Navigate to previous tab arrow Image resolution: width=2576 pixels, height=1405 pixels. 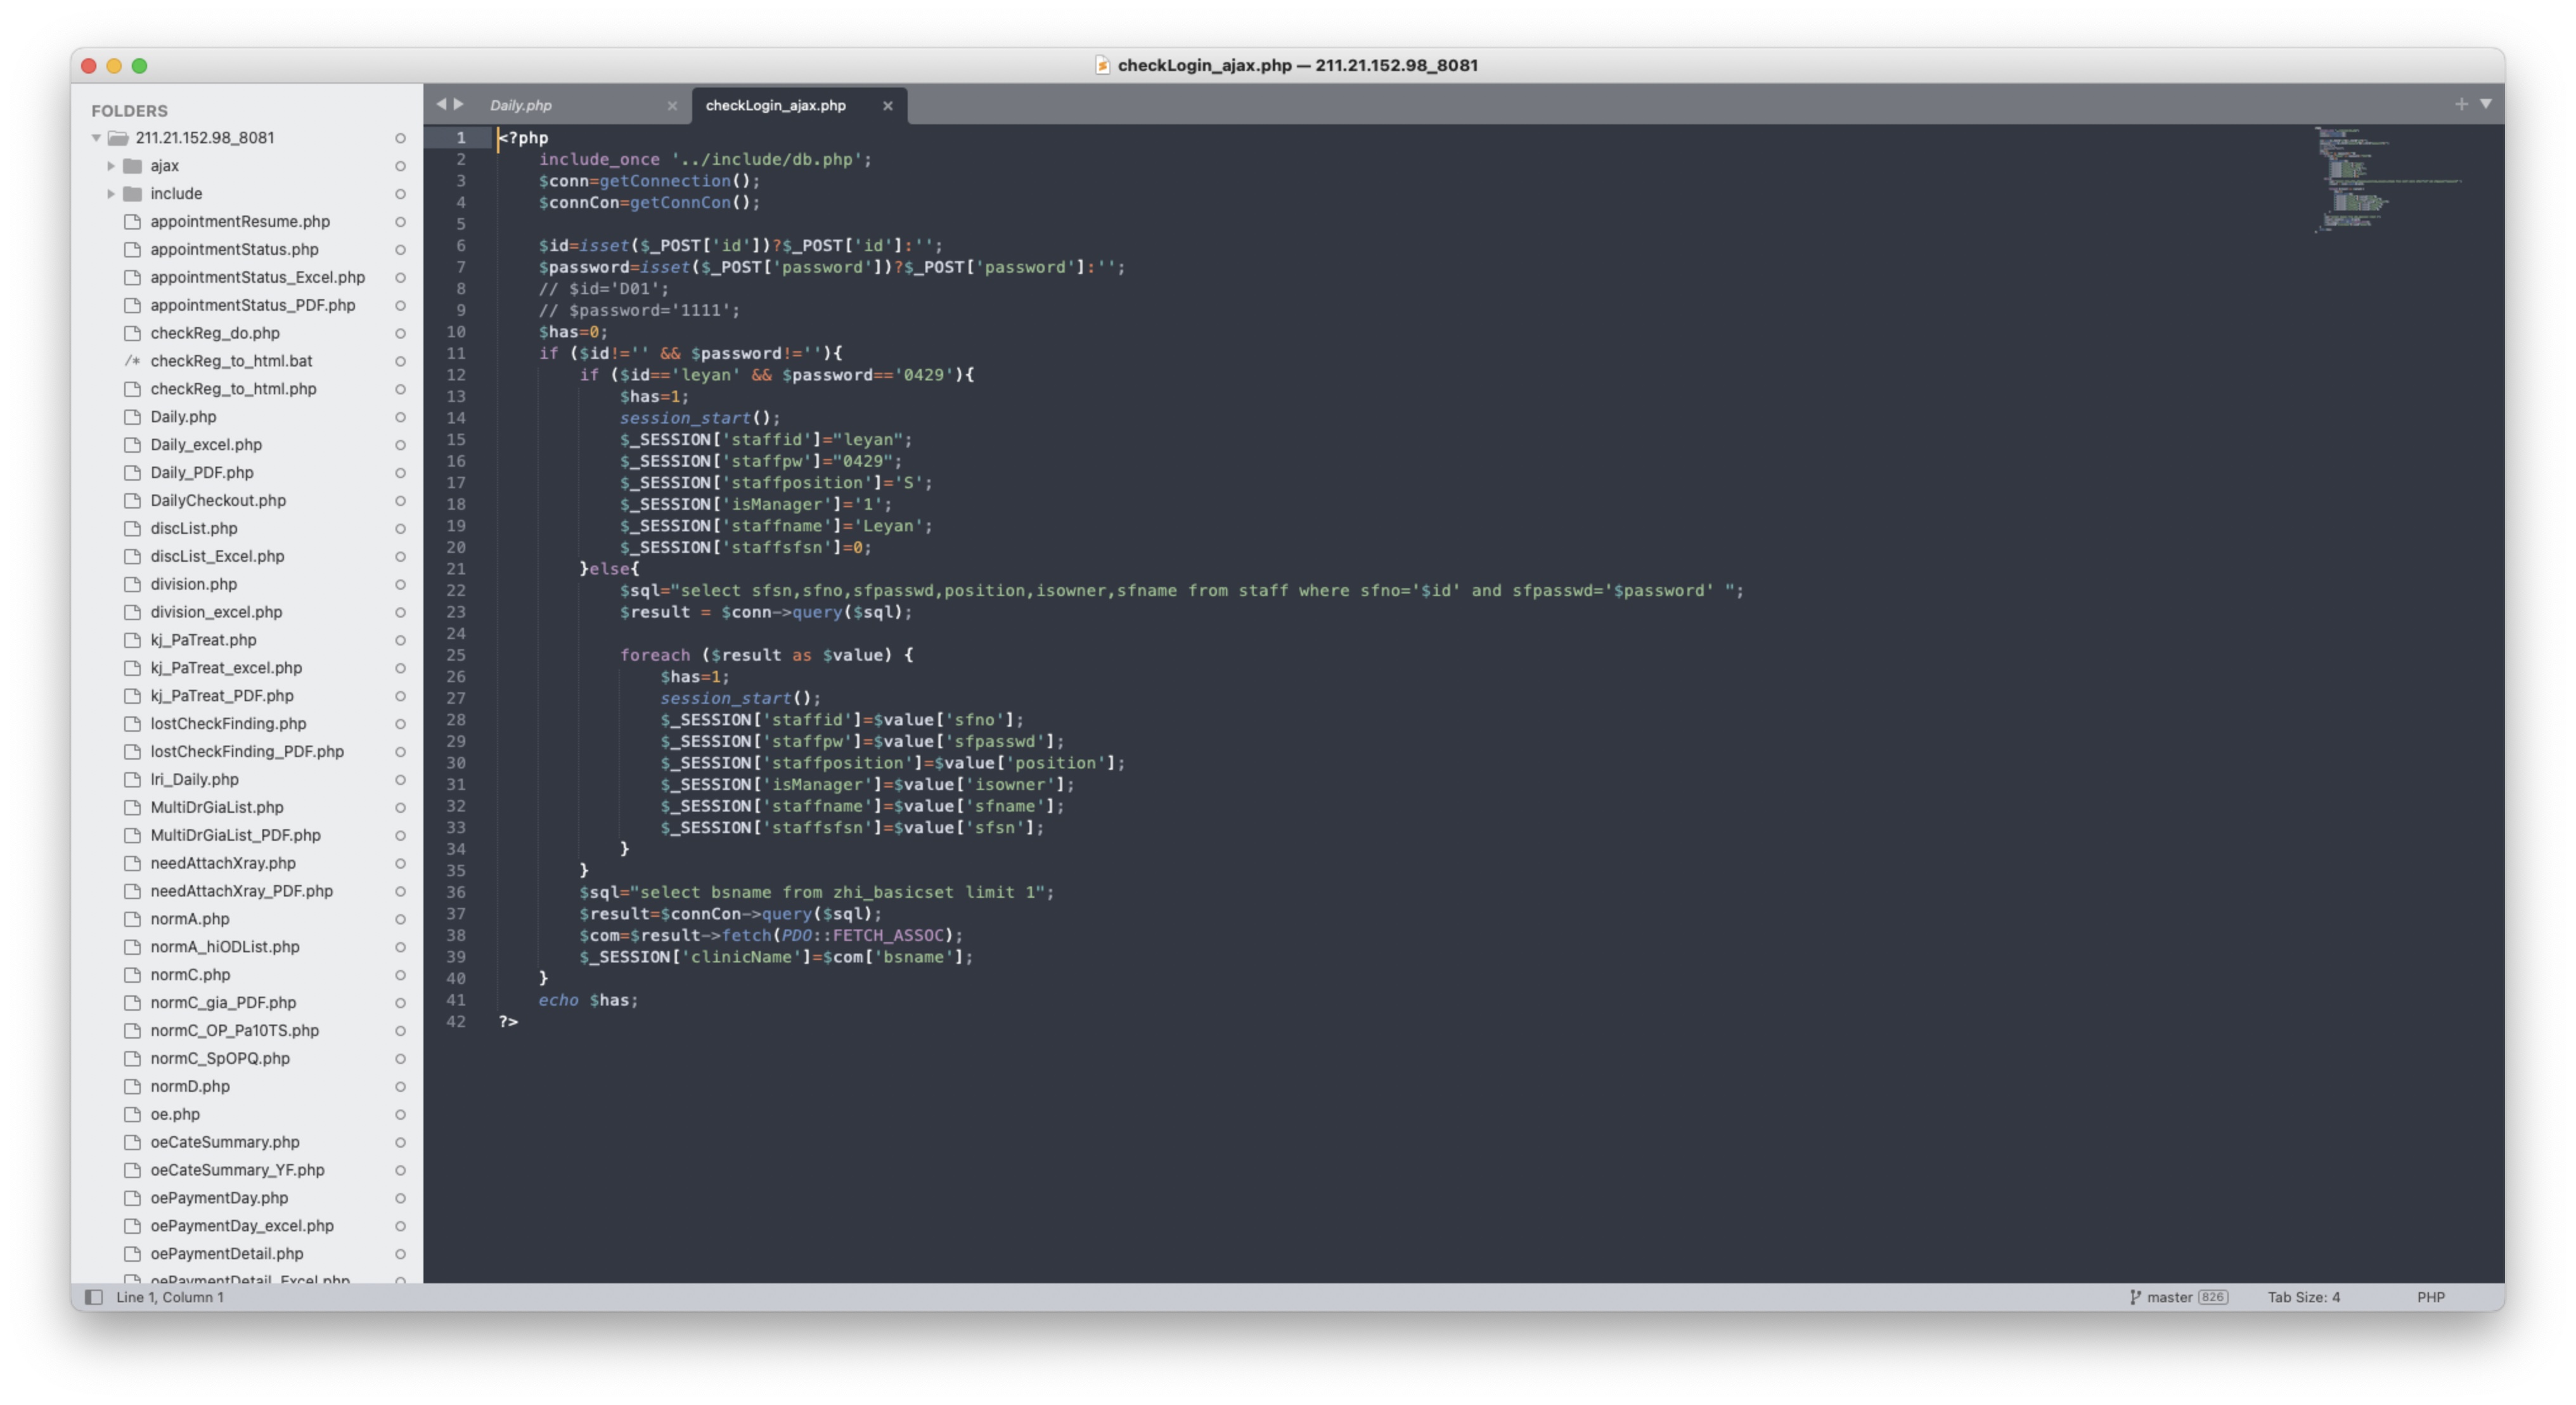pyautogui.click(x=441, y=104)
